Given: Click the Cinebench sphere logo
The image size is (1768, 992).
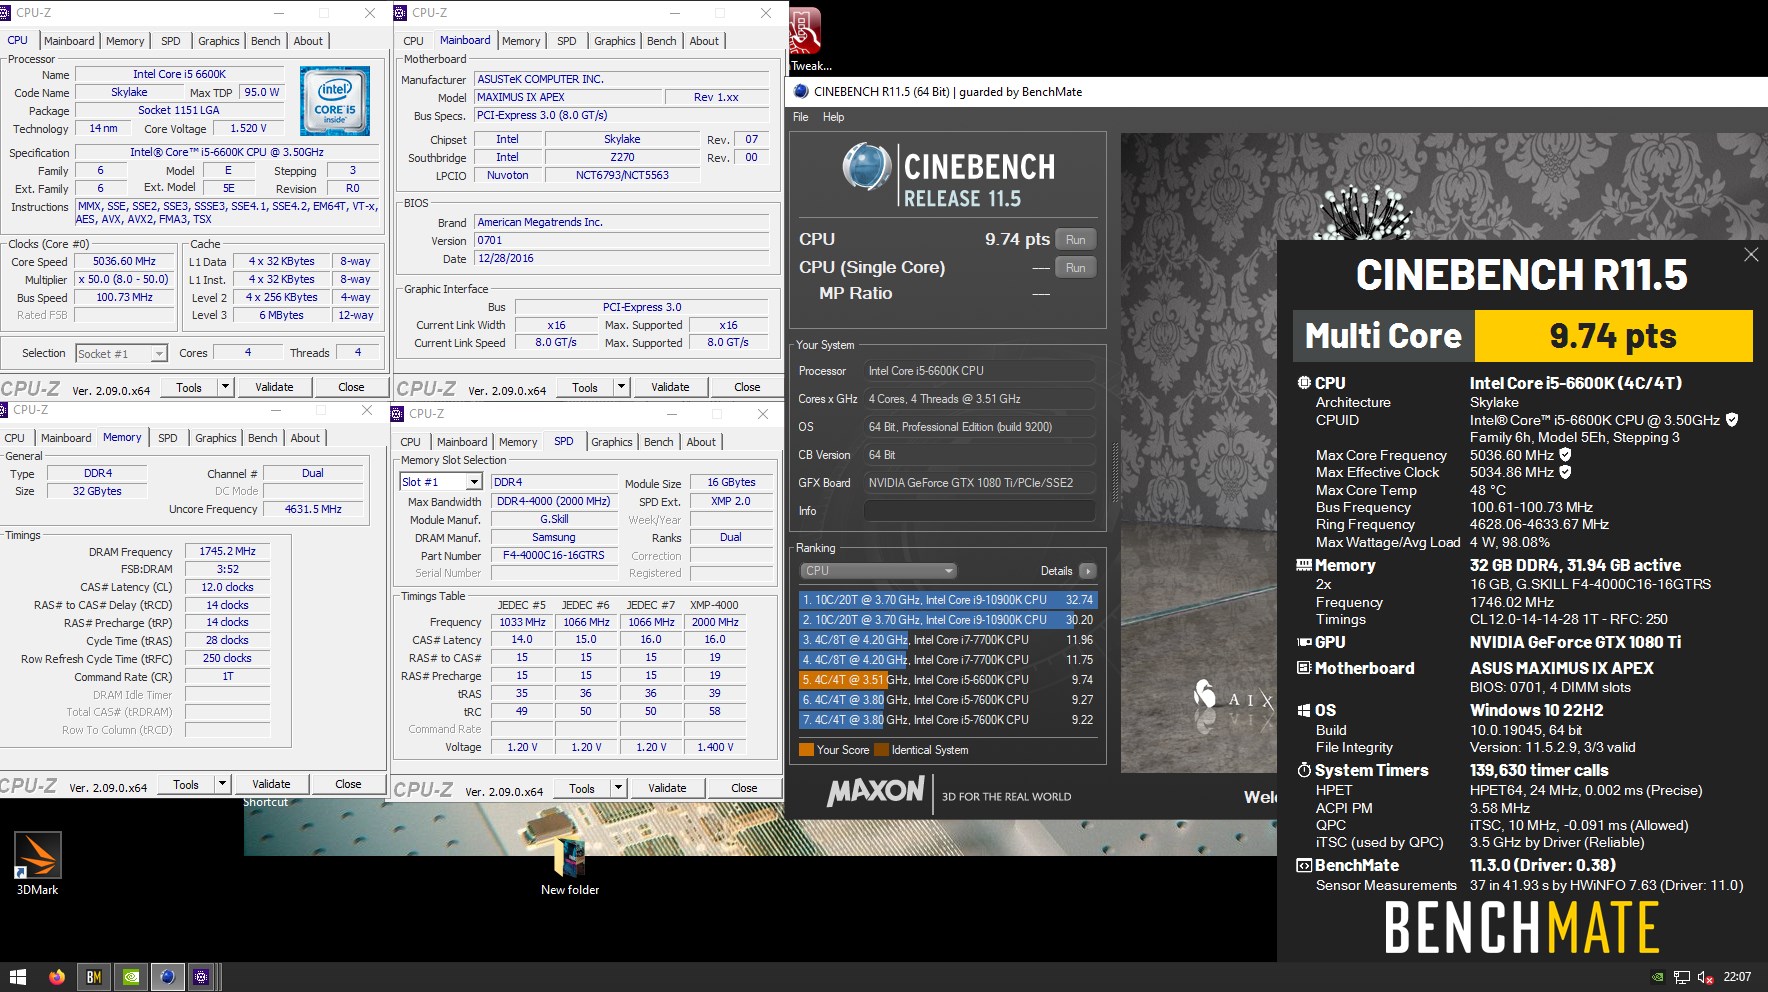Looking at the screenshot, I should click(x=866, y=166).
